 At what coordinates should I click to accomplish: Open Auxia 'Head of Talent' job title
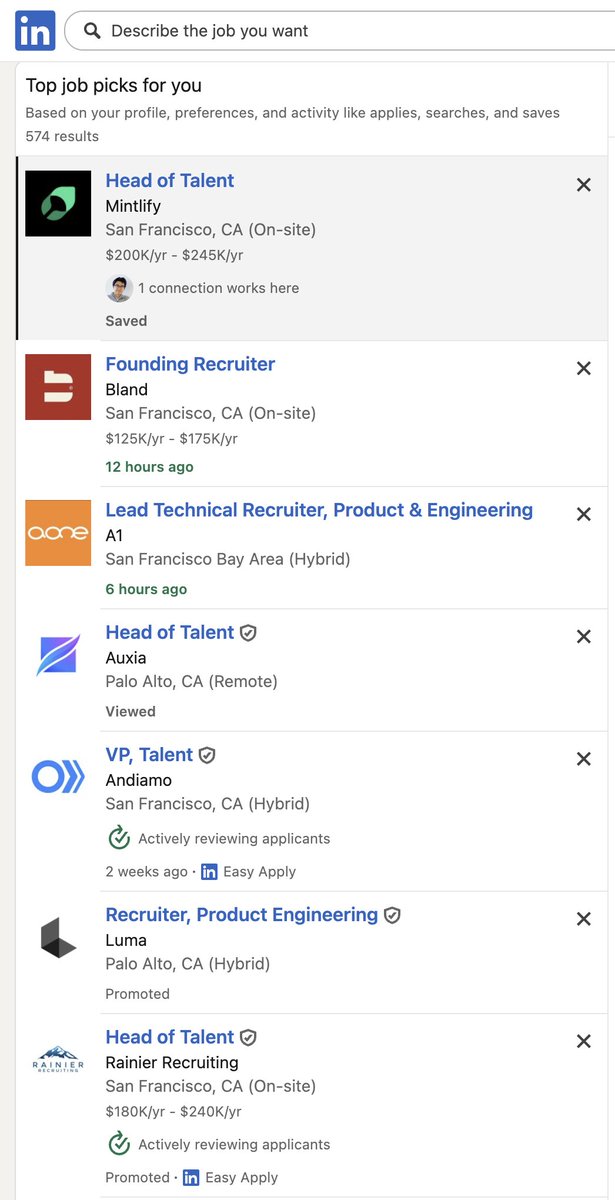(x=170, y=632)
